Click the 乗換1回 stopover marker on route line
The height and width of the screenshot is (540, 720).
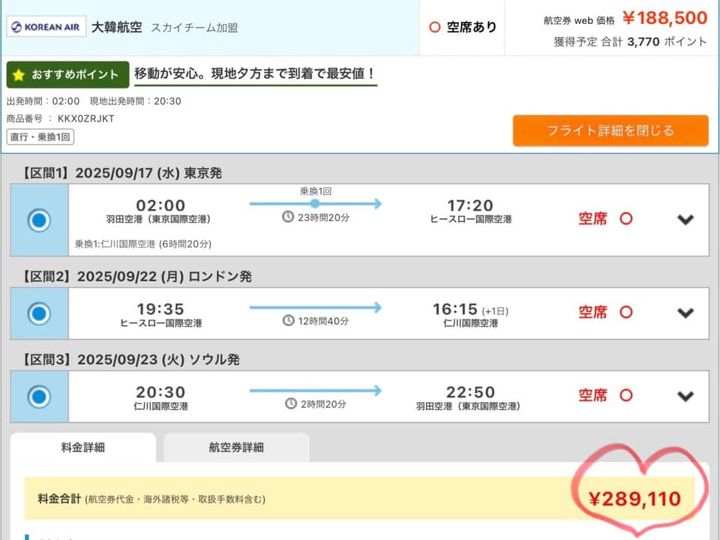tap(316, 204)
